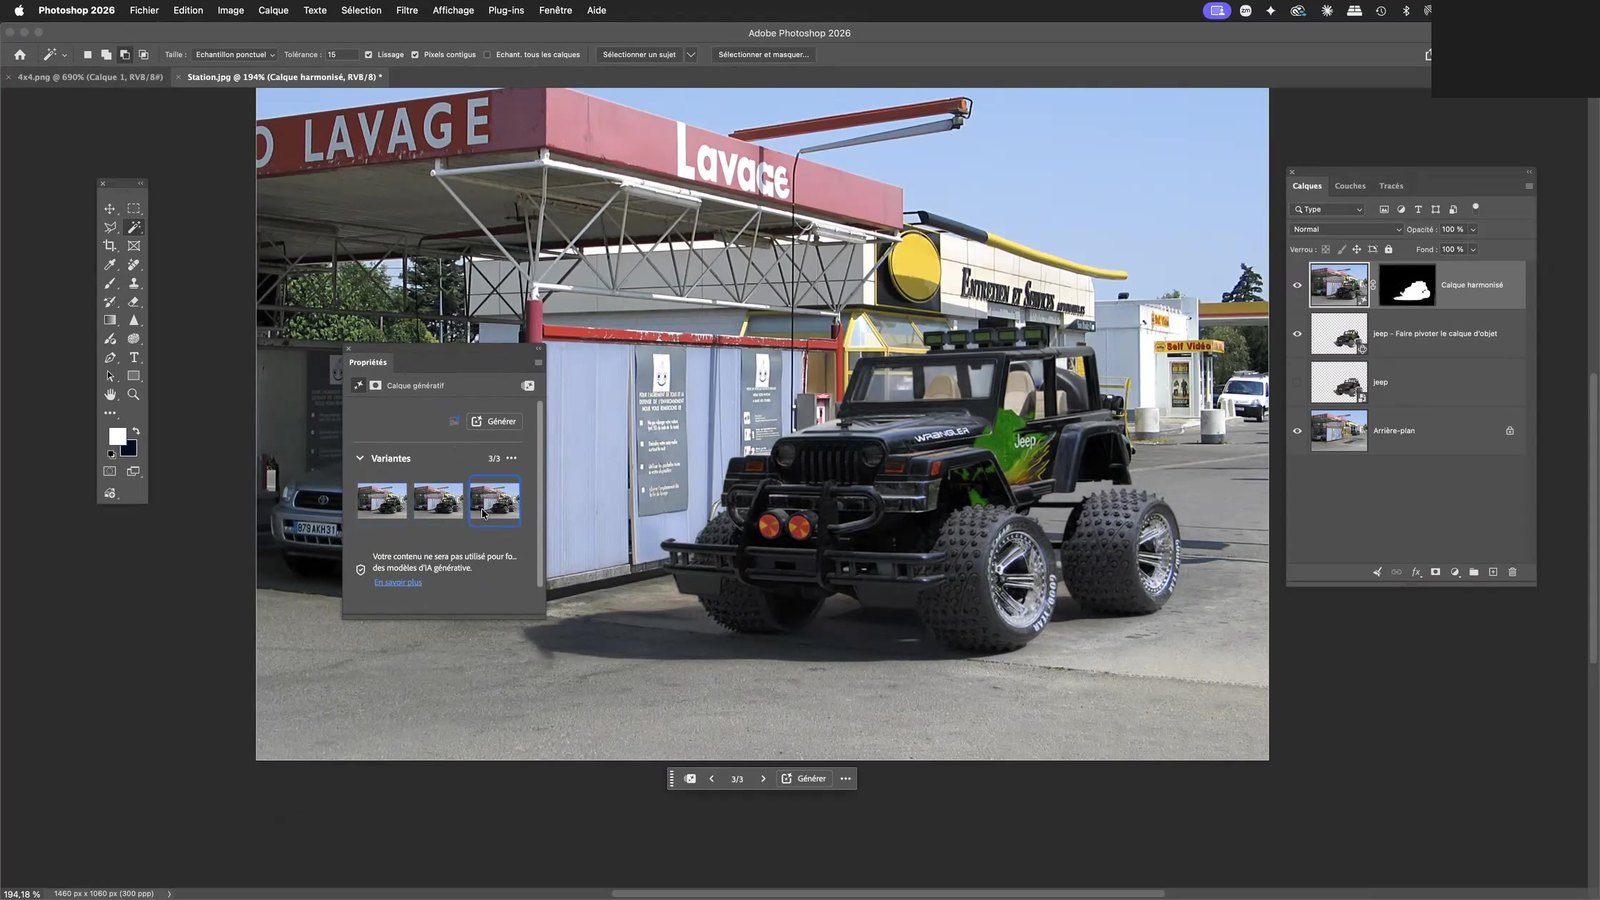Screen dimensions: 1600x900
Task: Switch to the Couches tab
Action: [1350, 186]
